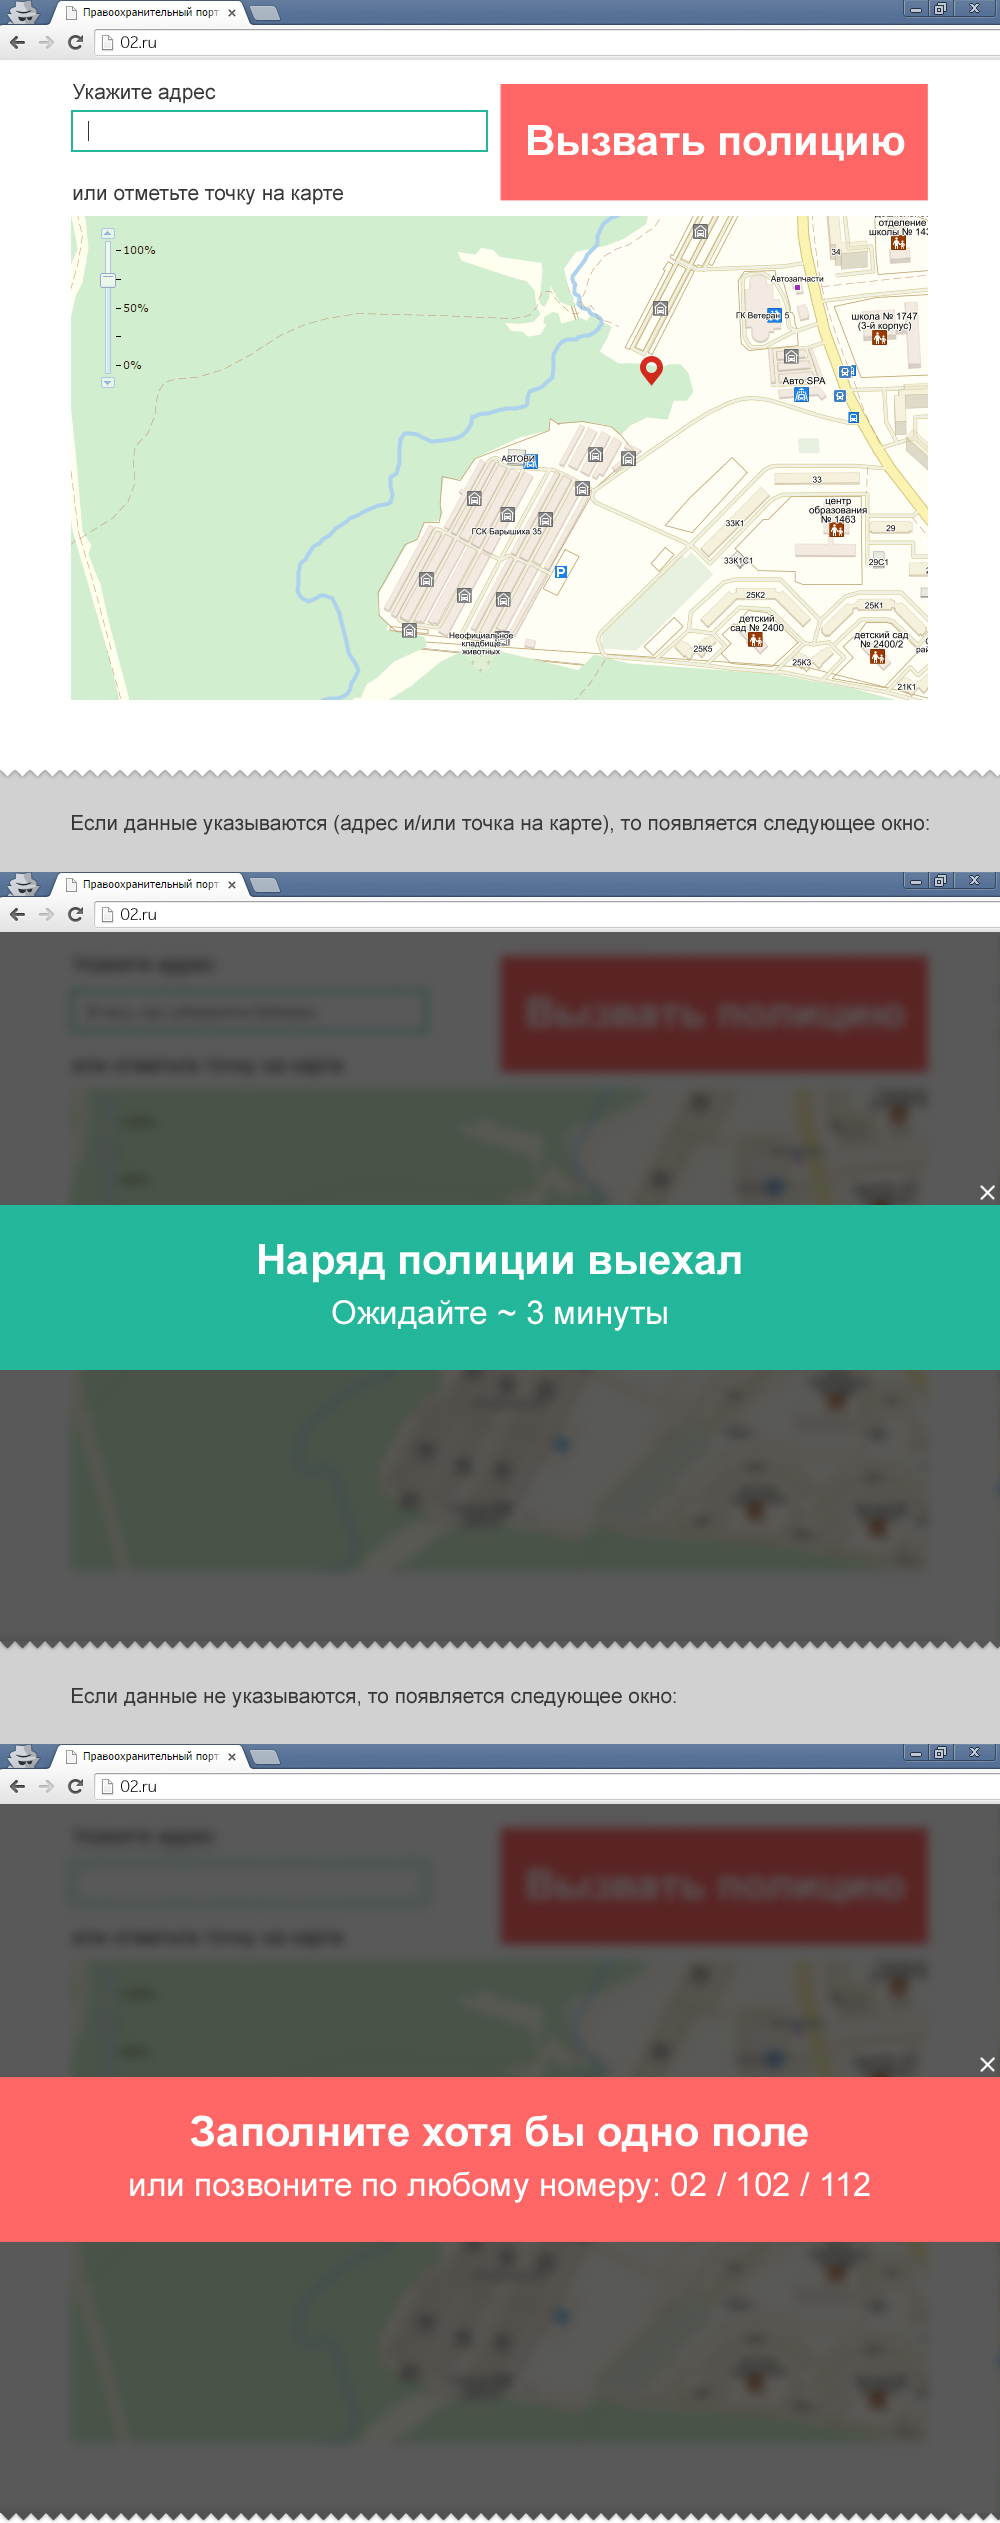Dismiss the red 'Заполните хотя бы одно поле' banner
Screen dimensions: 1000x2523
coord(987,2064)
